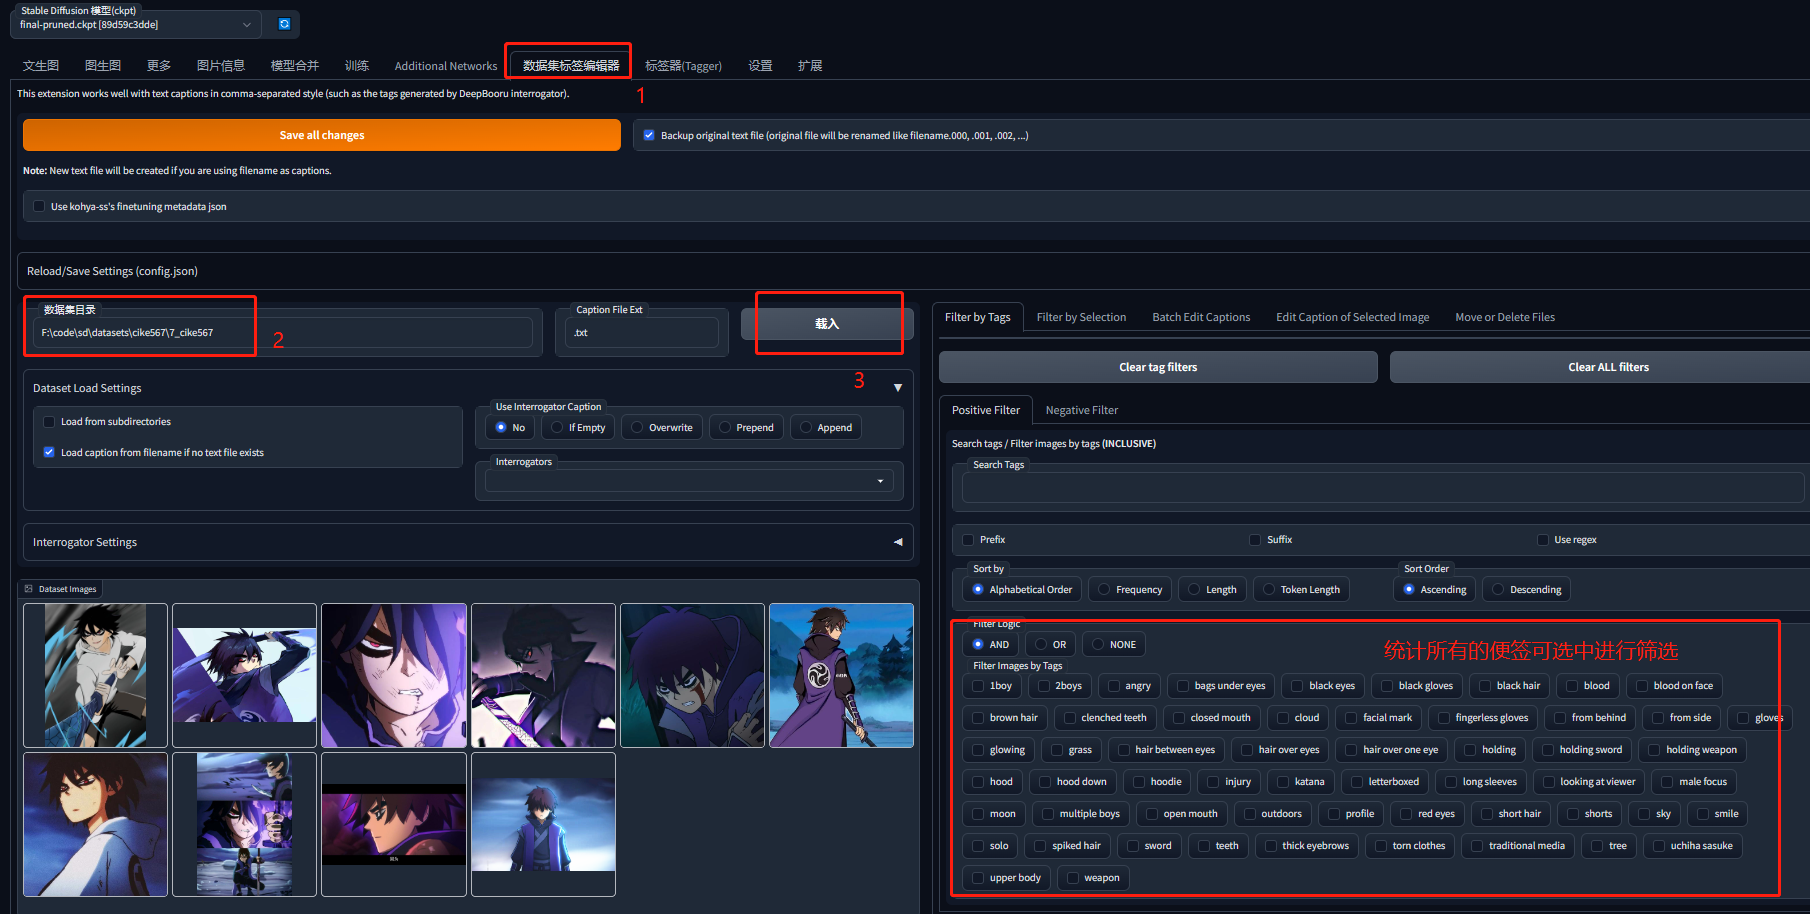Open the Interrogators dropdown
The image size is (1810, 914).
point(689,481)
